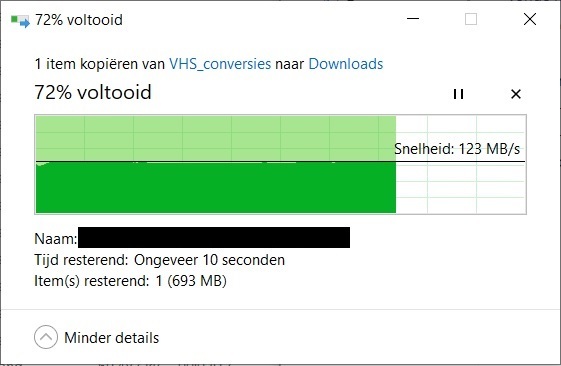Click the large 72% voltooid heading

[x=93, y=92]
